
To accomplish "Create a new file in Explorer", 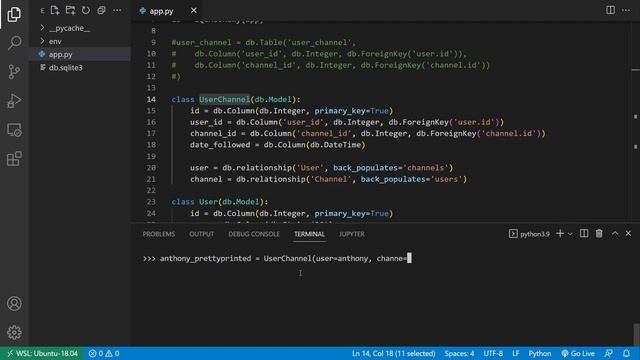I will click(55, 10).
